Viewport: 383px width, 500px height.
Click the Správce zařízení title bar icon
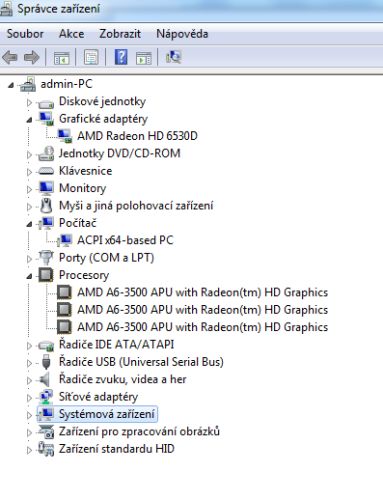[x=5, y=9]
